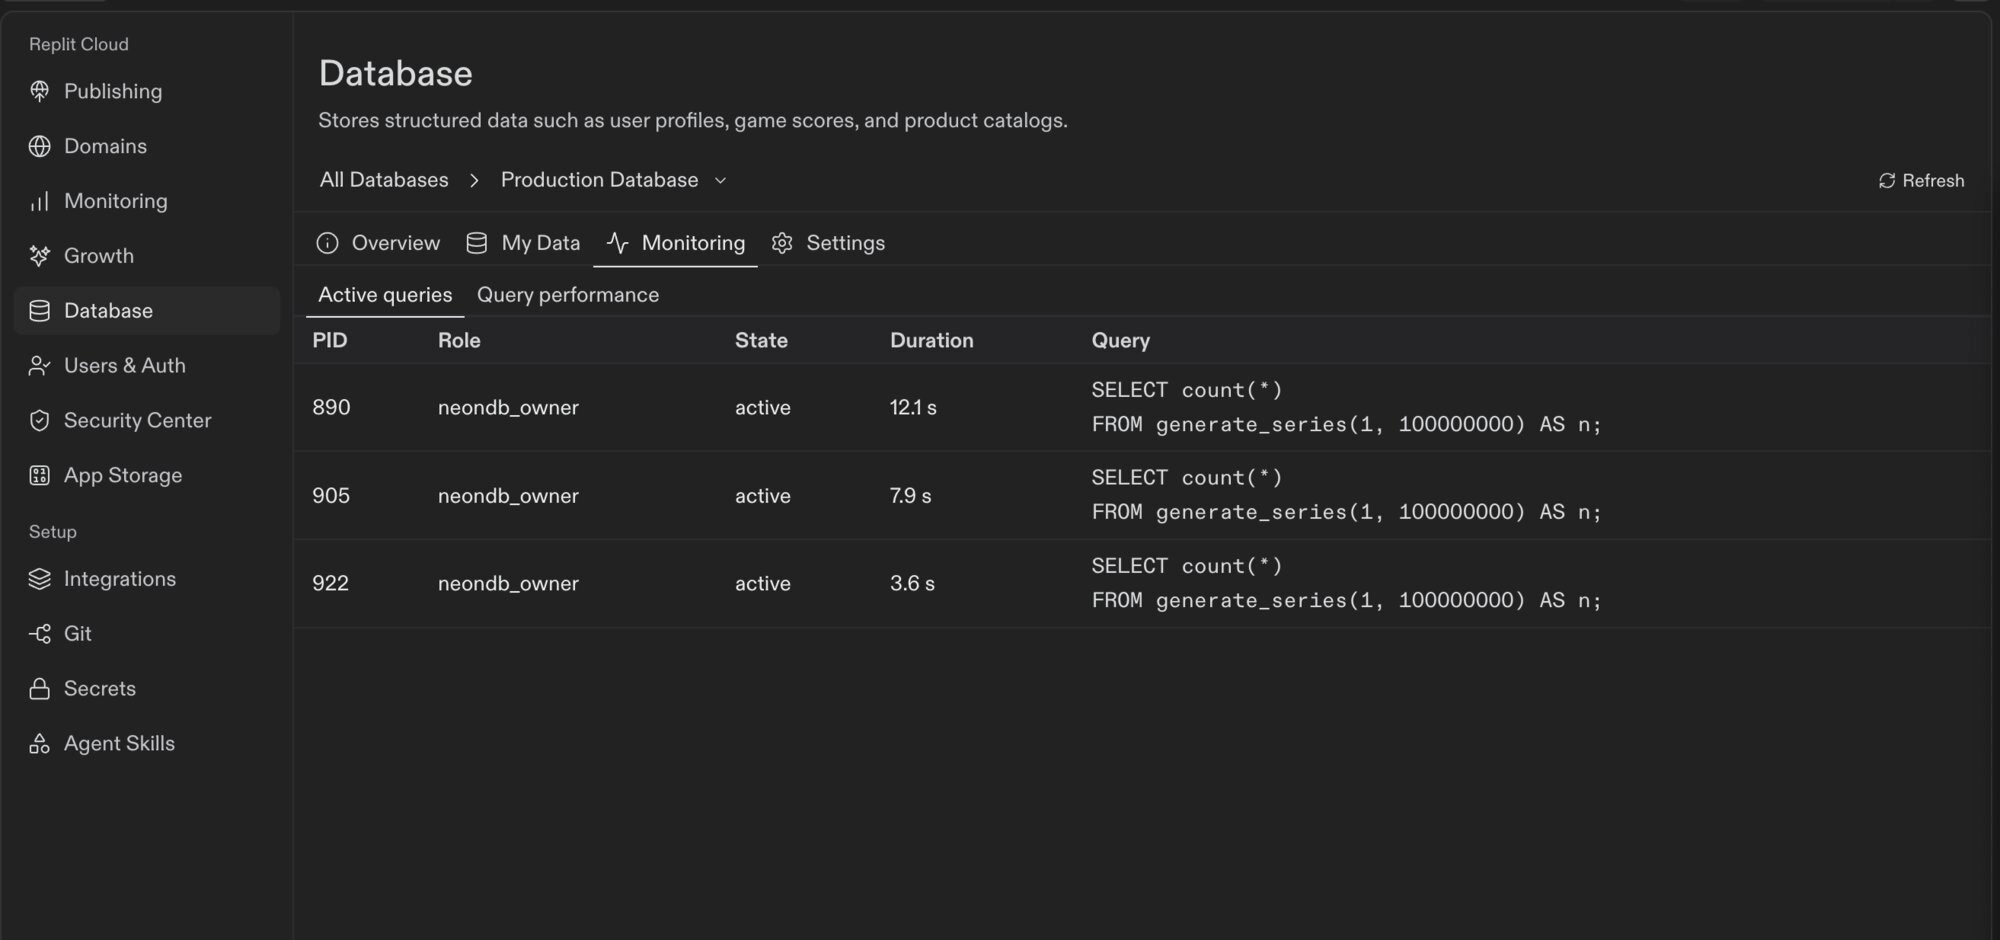Click the Duration column header
The image size is (2000, 940).
point(932,341)
